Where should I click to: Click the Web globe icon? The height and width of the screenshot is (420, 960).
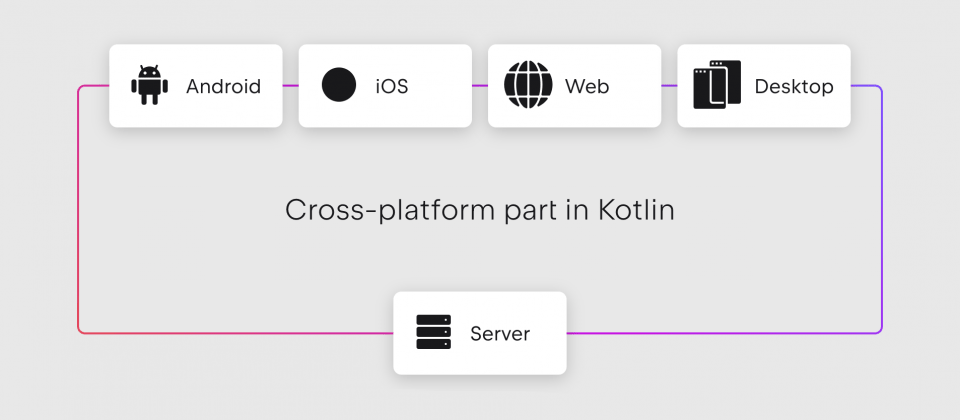point(528,85)
